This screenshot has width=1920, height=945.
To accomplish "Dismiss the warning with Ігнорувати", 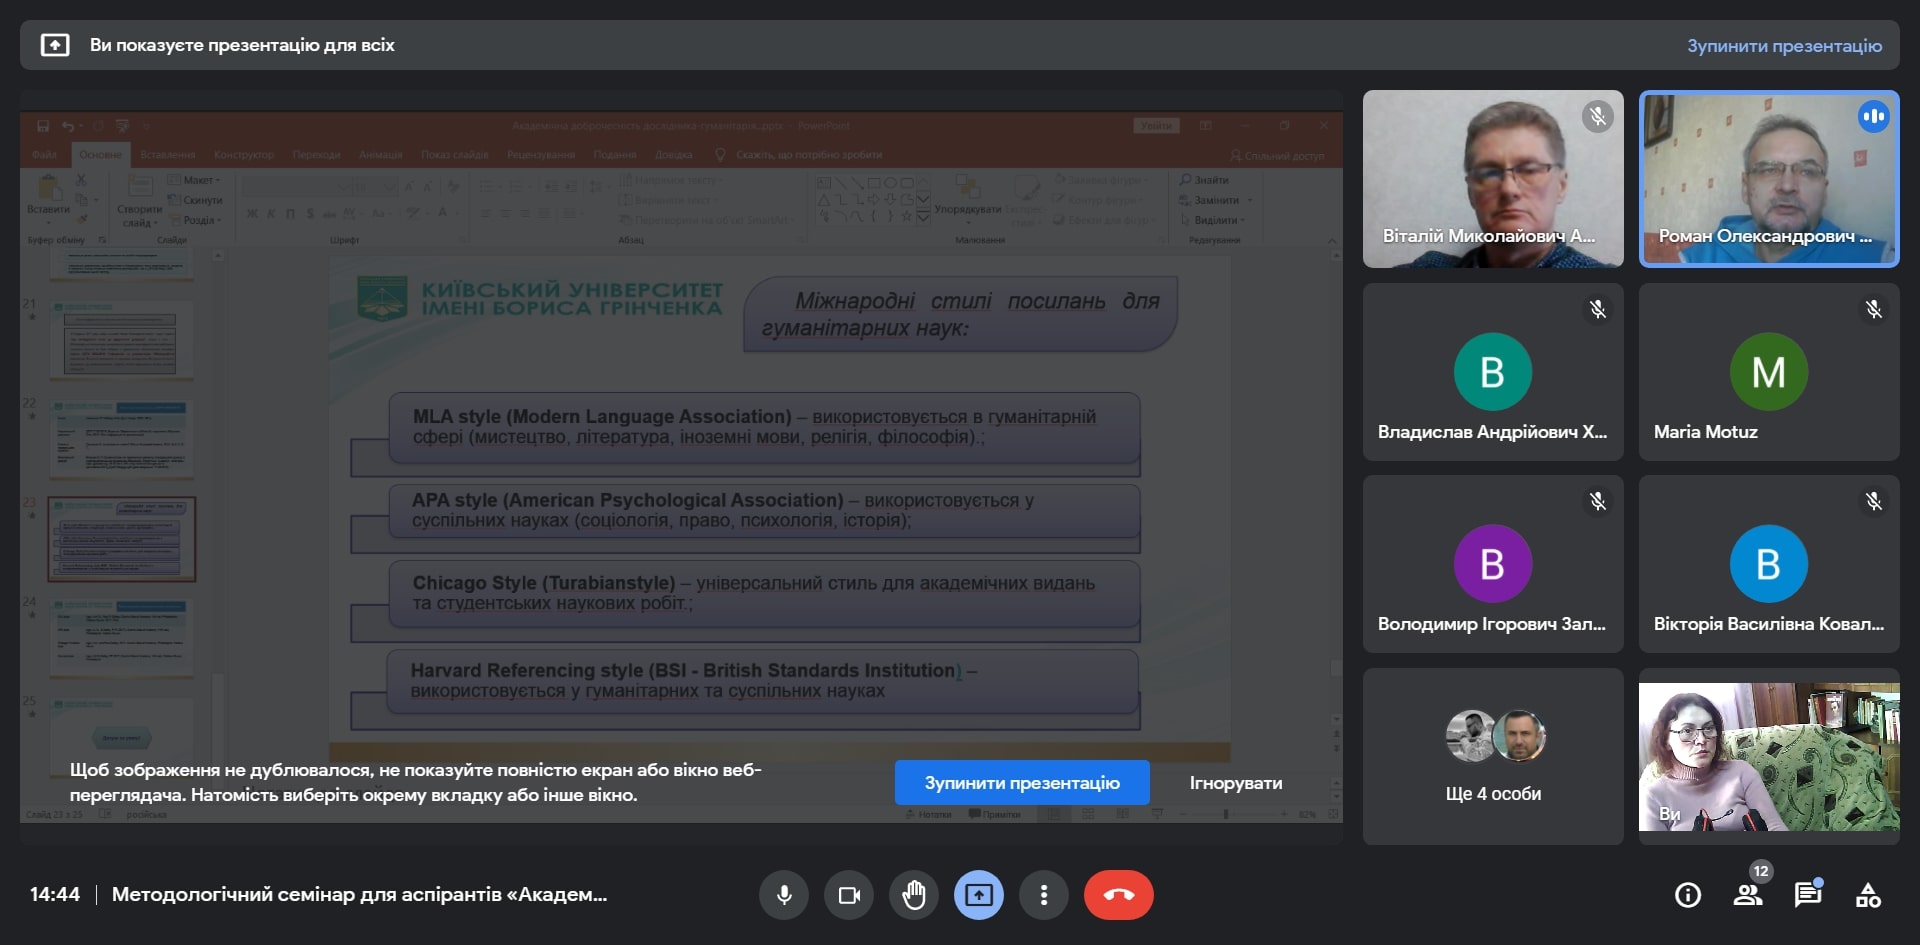I will (x=1237, y=783).
